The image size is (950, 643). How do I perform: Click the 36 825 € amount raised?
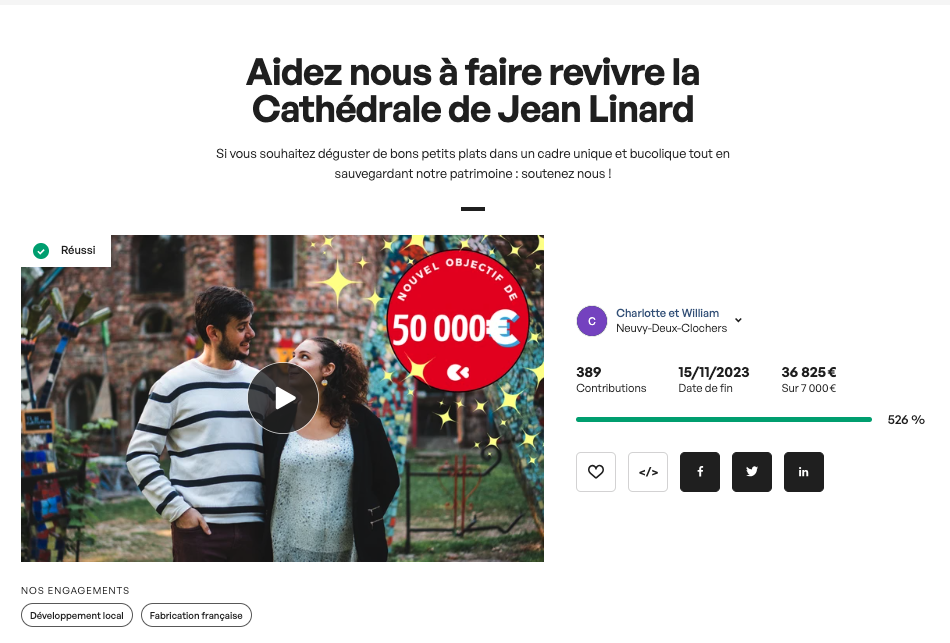tap(809, 372)
